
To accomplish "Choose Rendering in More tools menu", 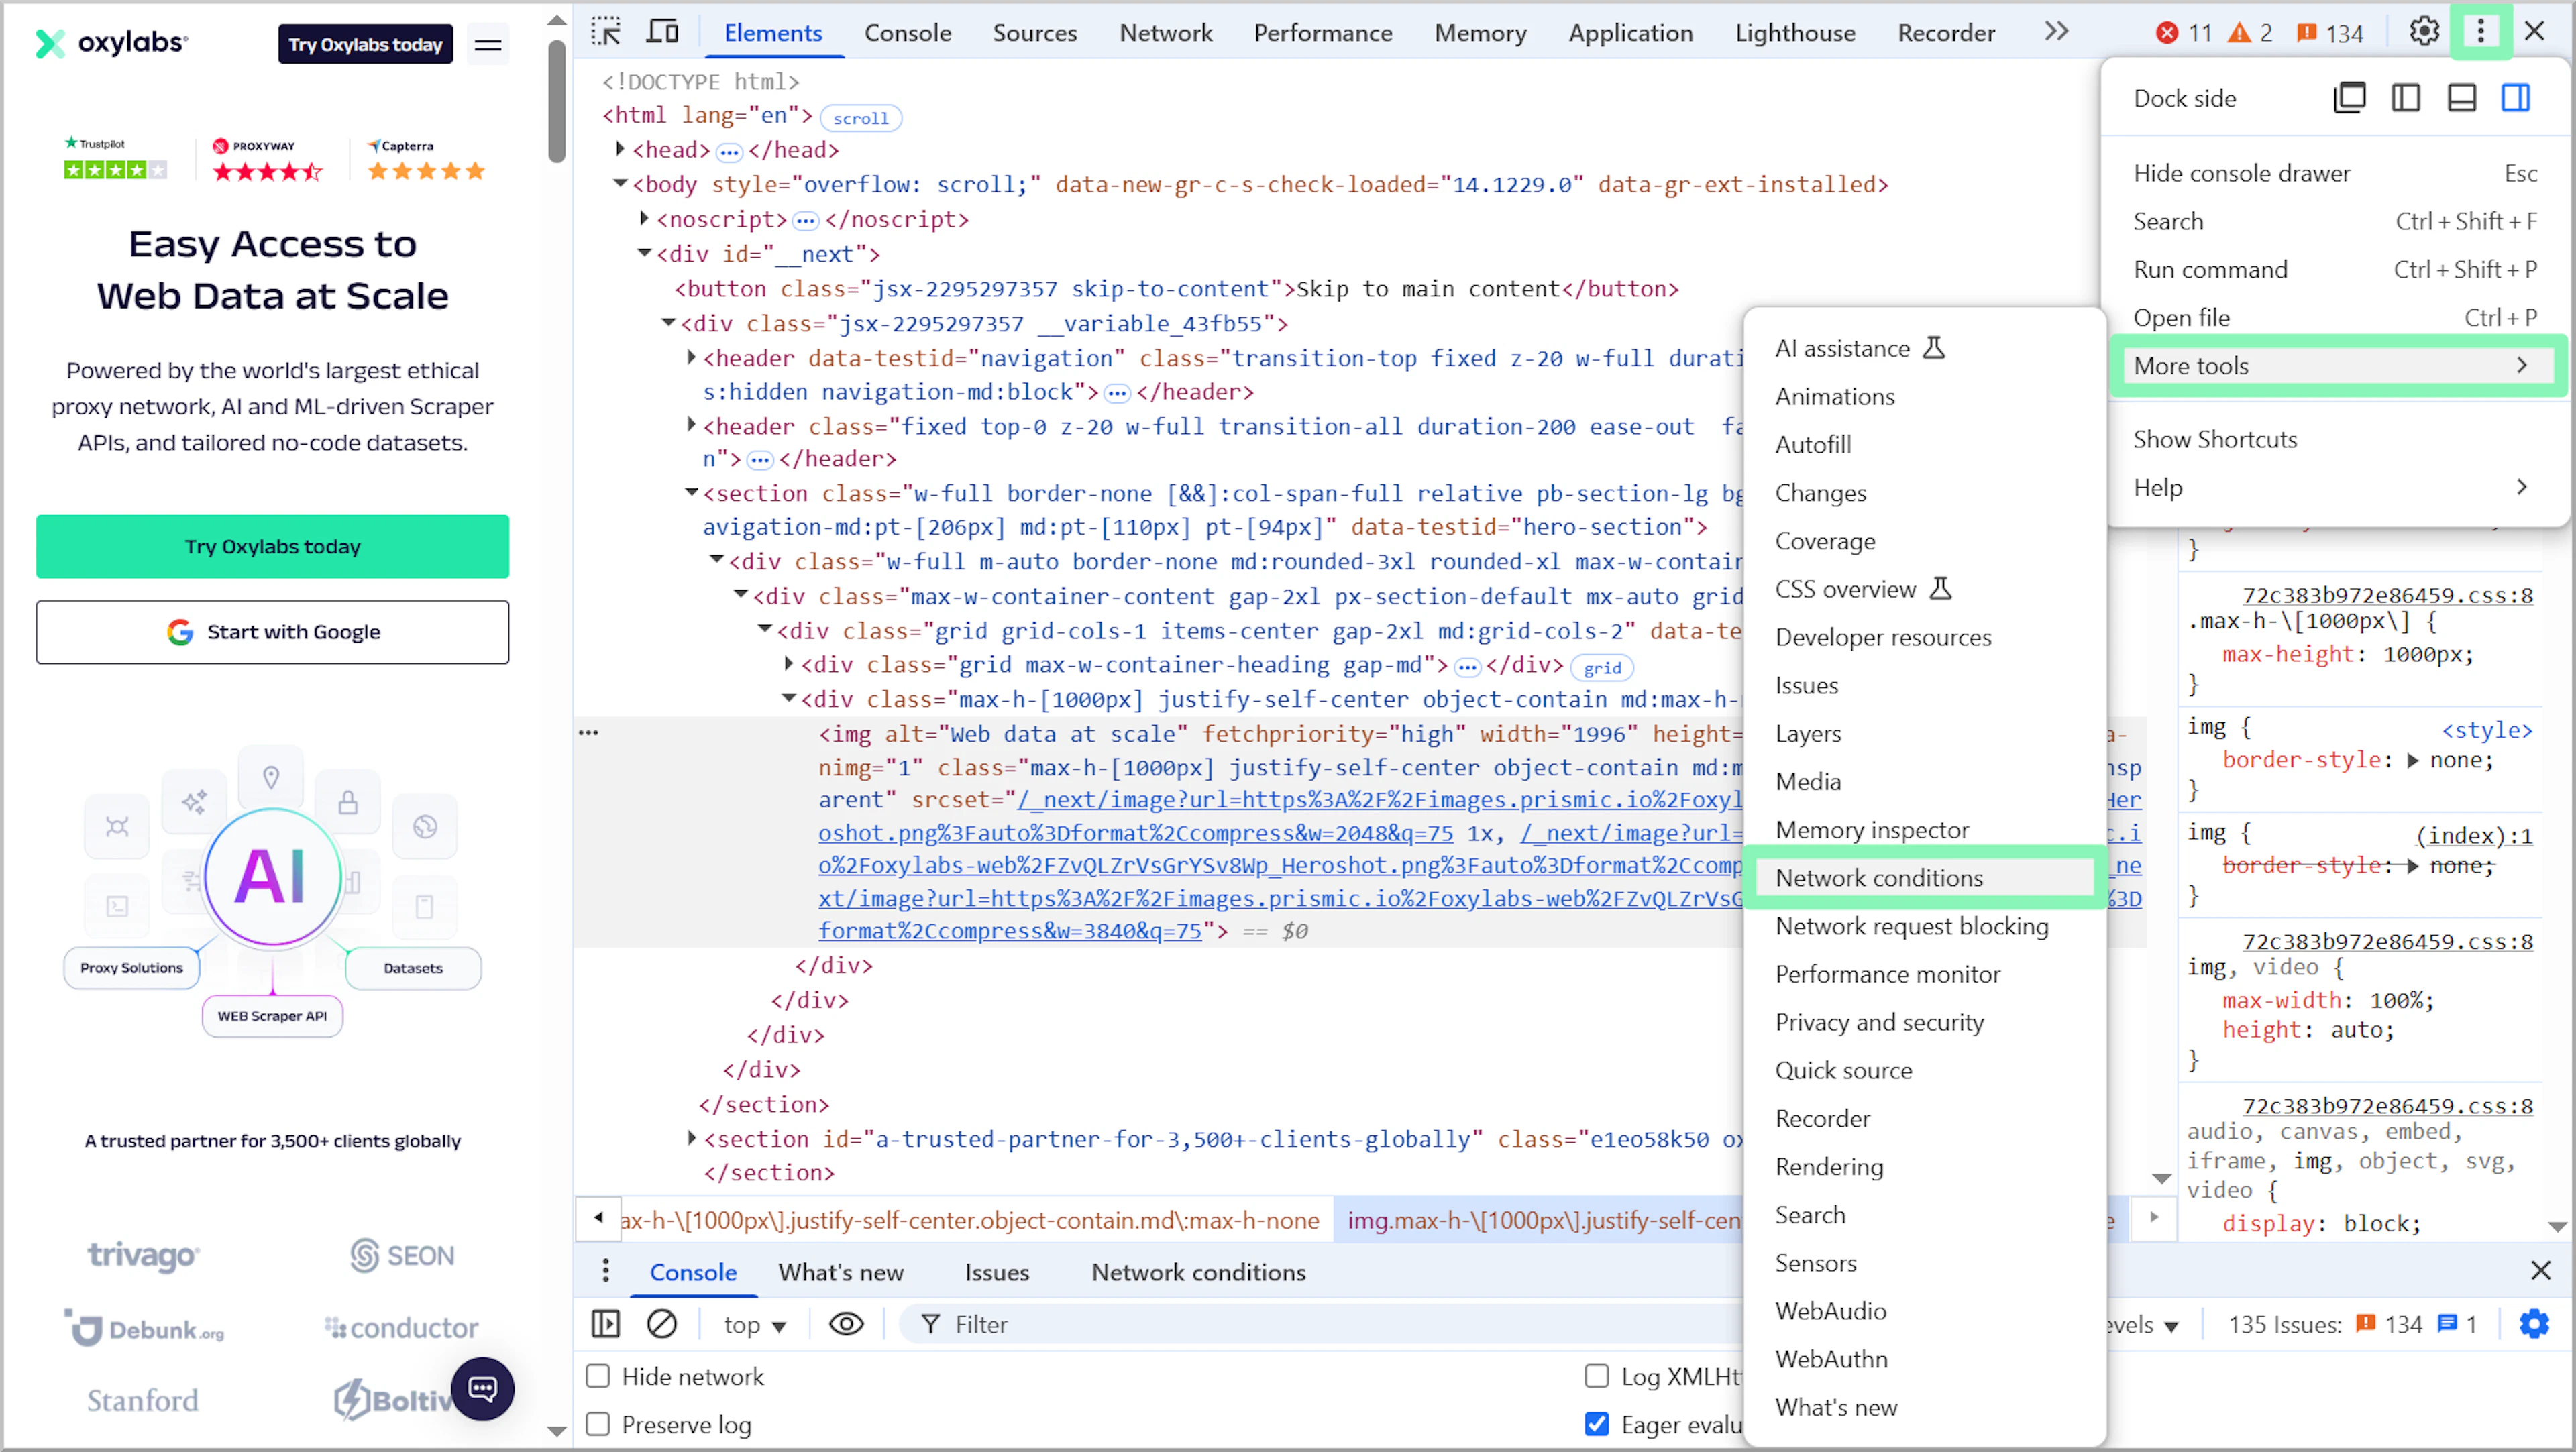I will pos(1828,1166).
